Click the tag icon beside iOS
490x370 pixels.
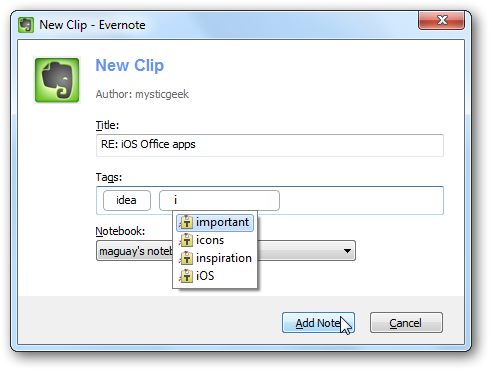(x=186, y=276)
